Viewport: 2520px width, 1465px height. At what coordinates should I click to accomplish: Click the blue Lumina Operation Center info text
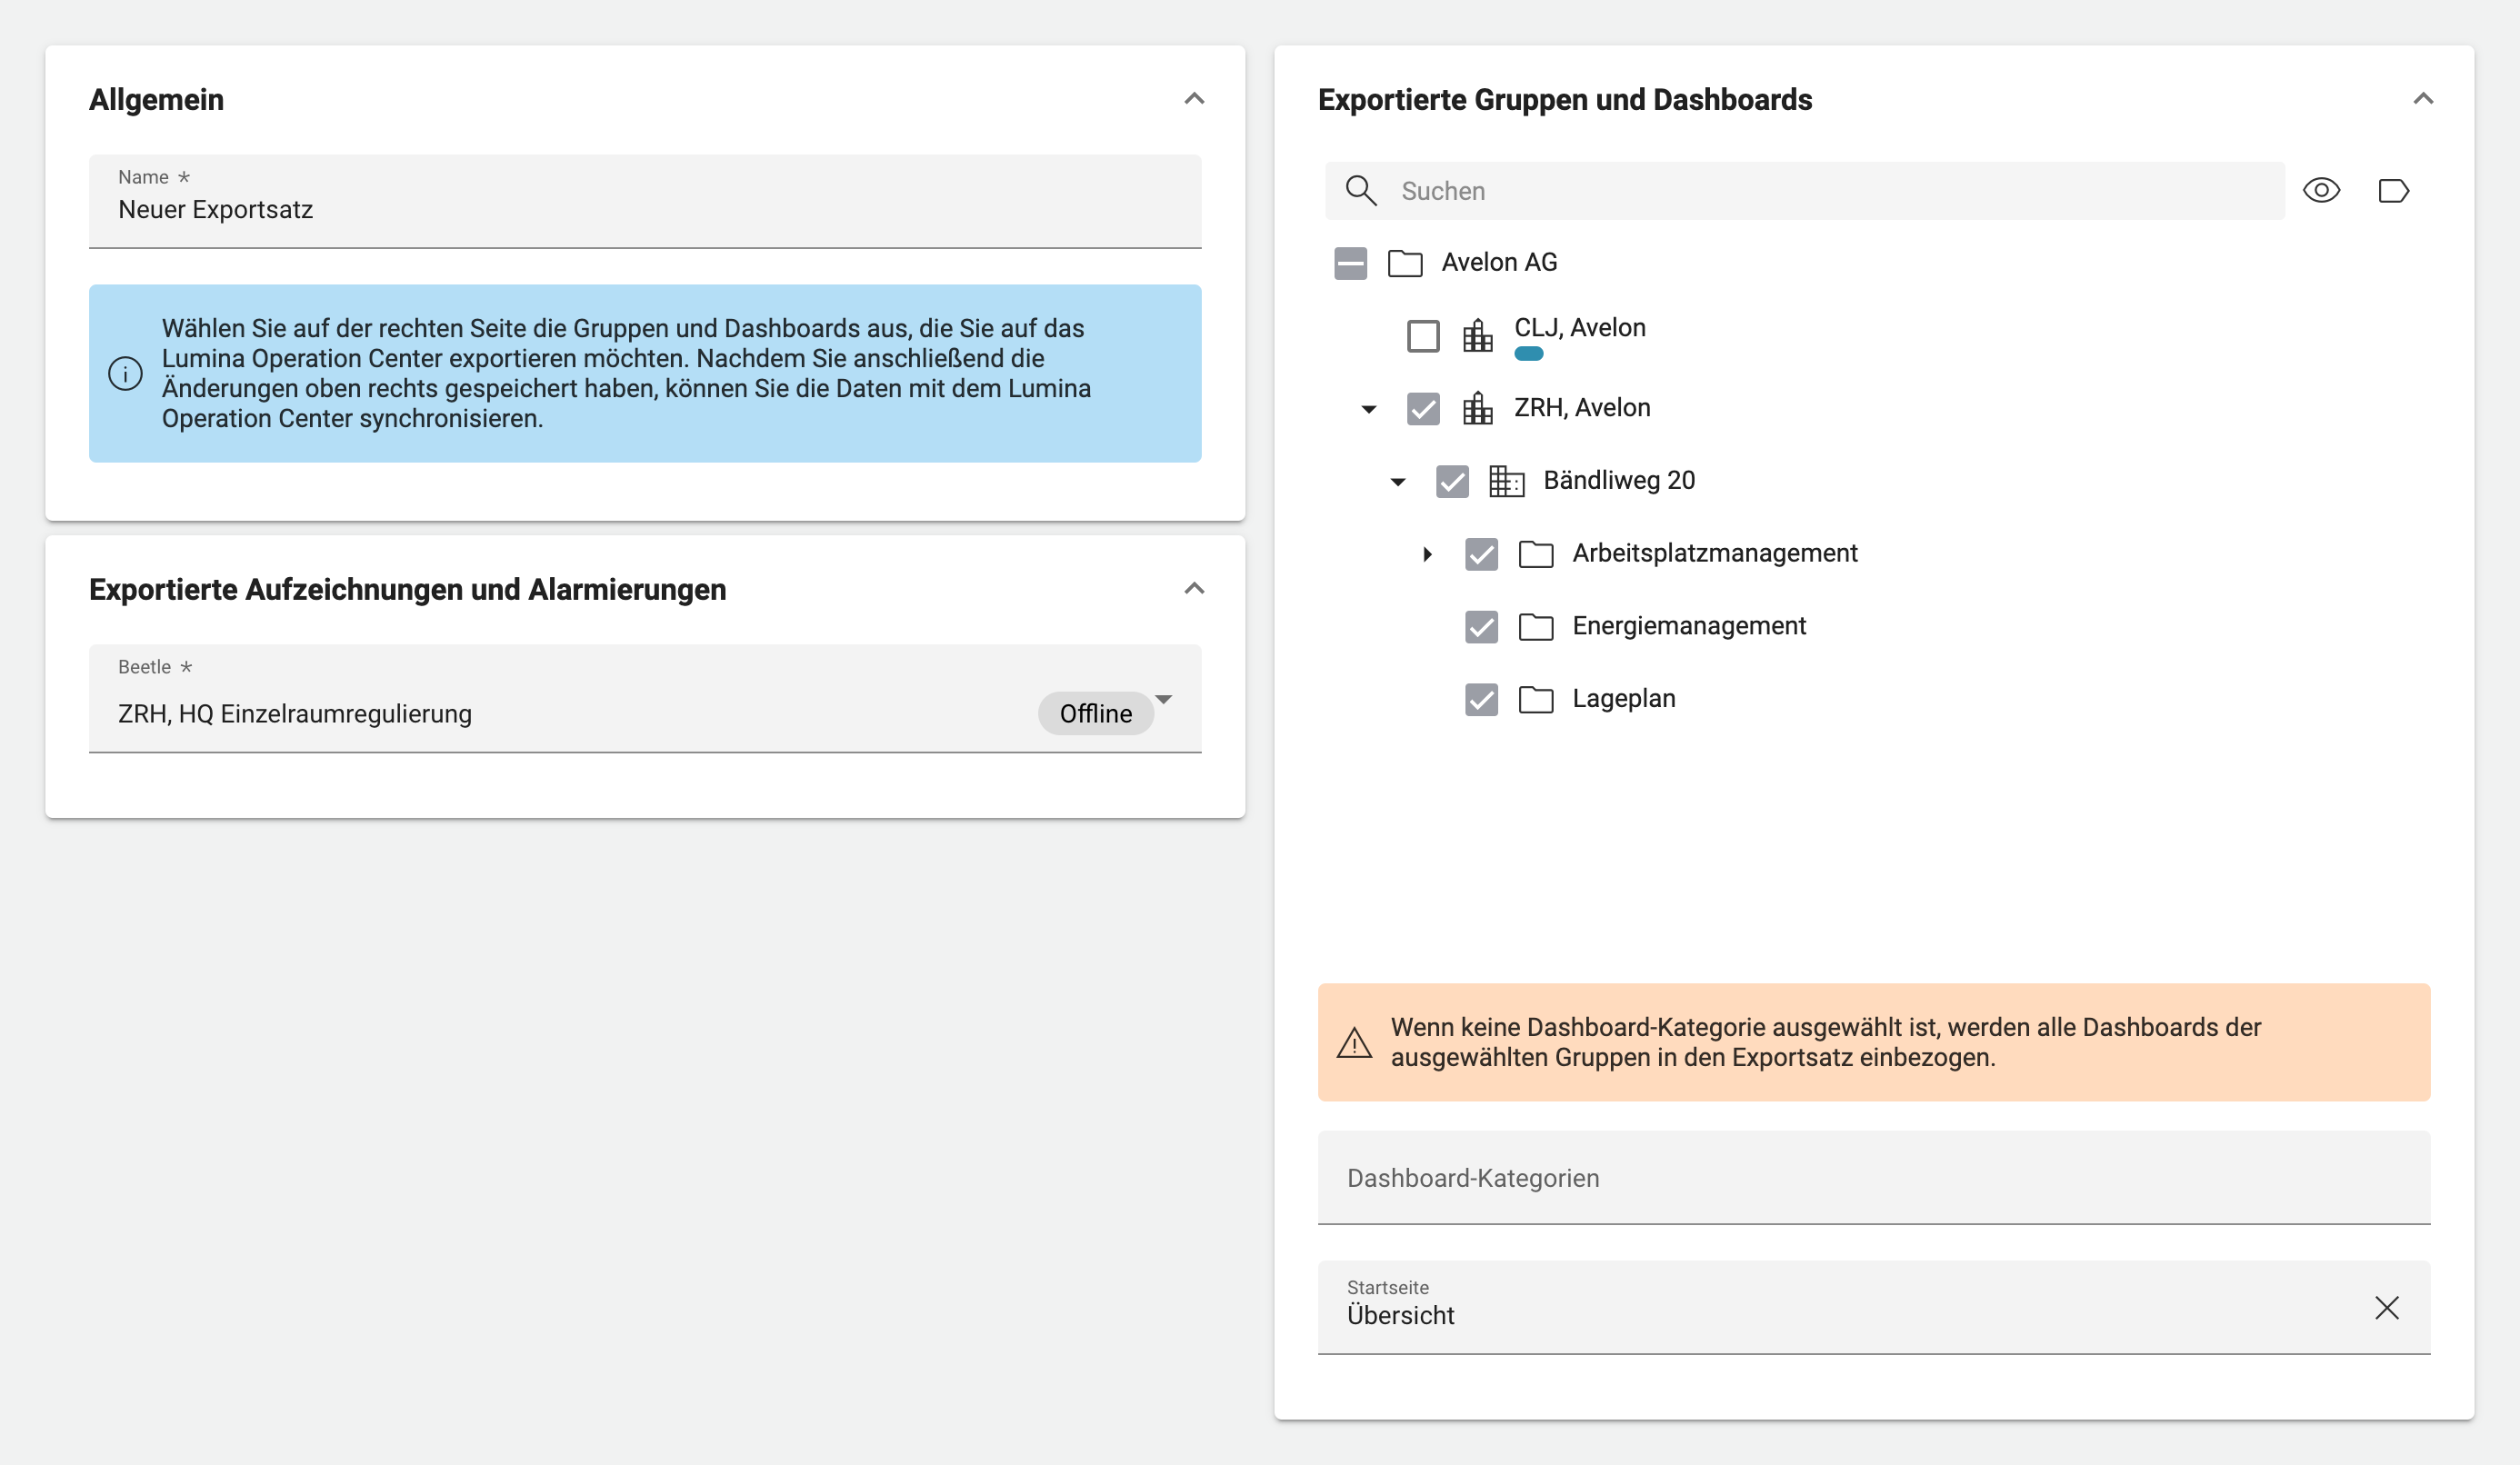pos(626,373)
